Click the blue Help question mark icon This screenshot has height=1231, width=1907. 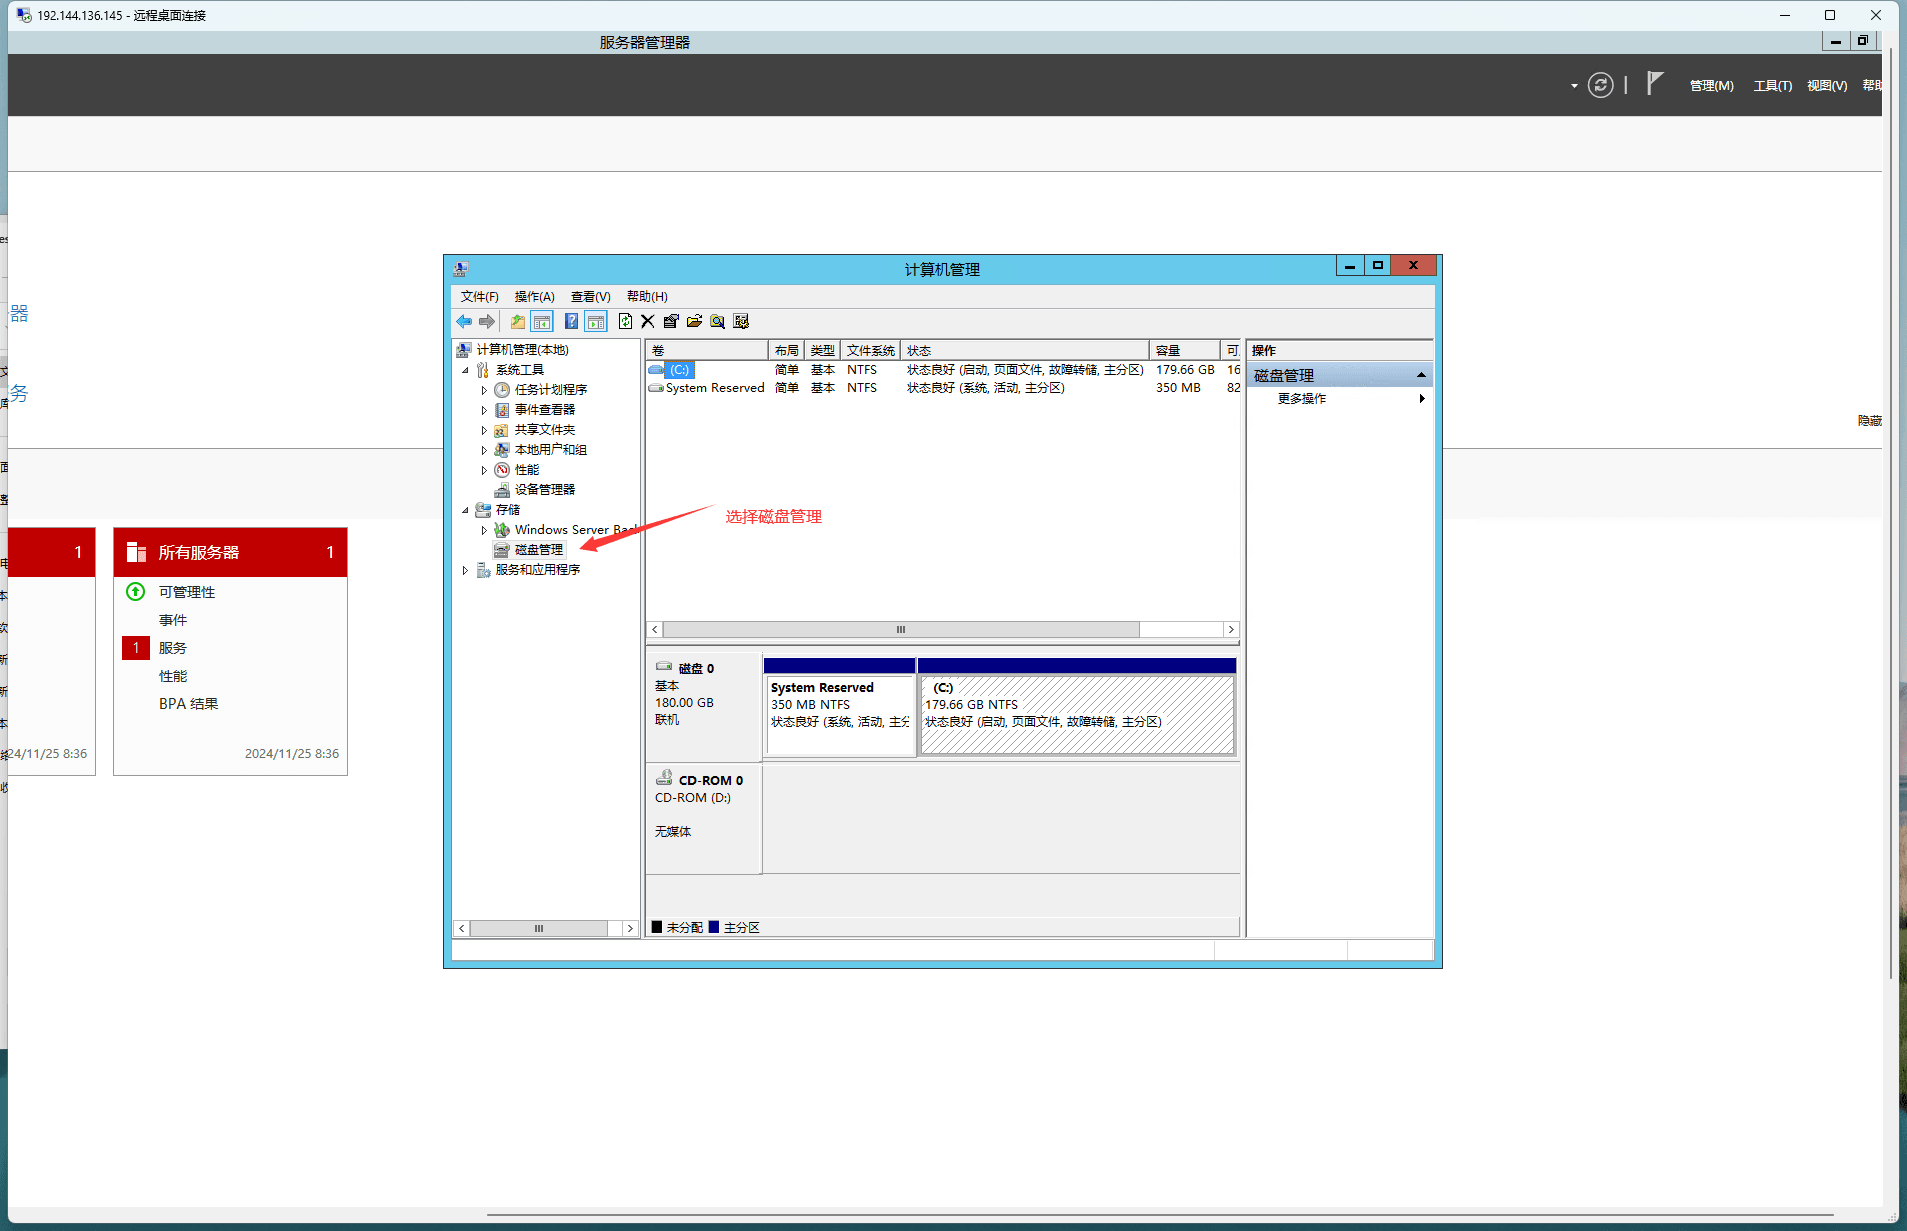tap(571, 321)
